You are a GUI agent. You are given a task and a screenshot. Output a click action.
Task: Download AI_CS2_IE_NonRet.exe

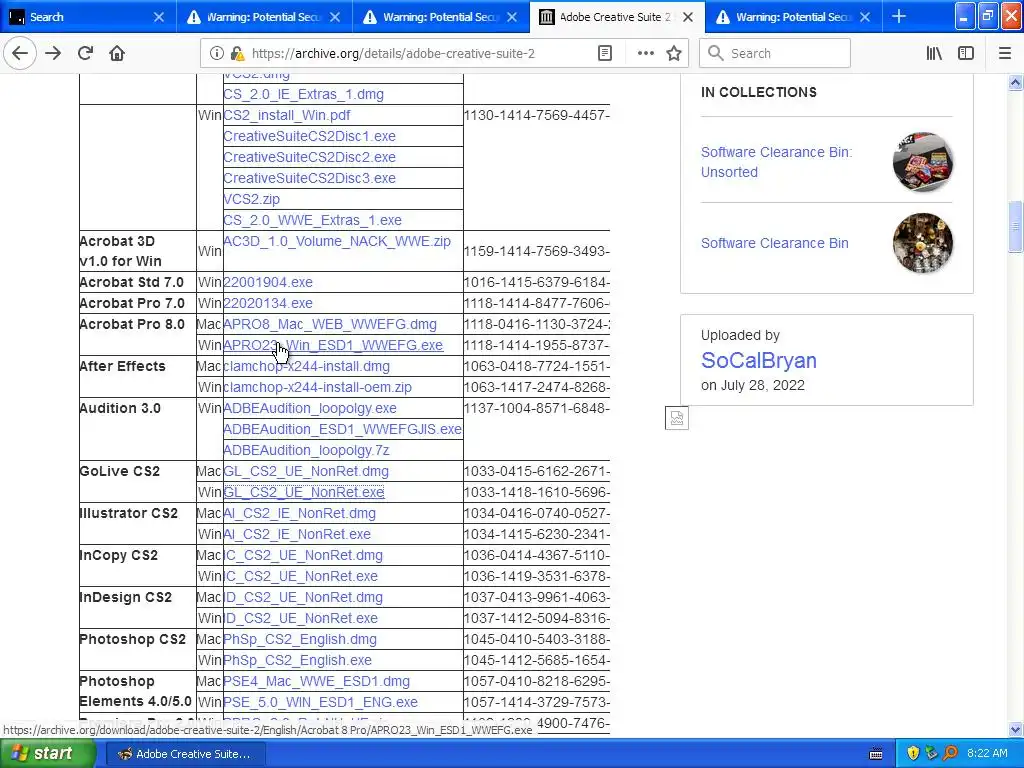[x=297, y=534]
